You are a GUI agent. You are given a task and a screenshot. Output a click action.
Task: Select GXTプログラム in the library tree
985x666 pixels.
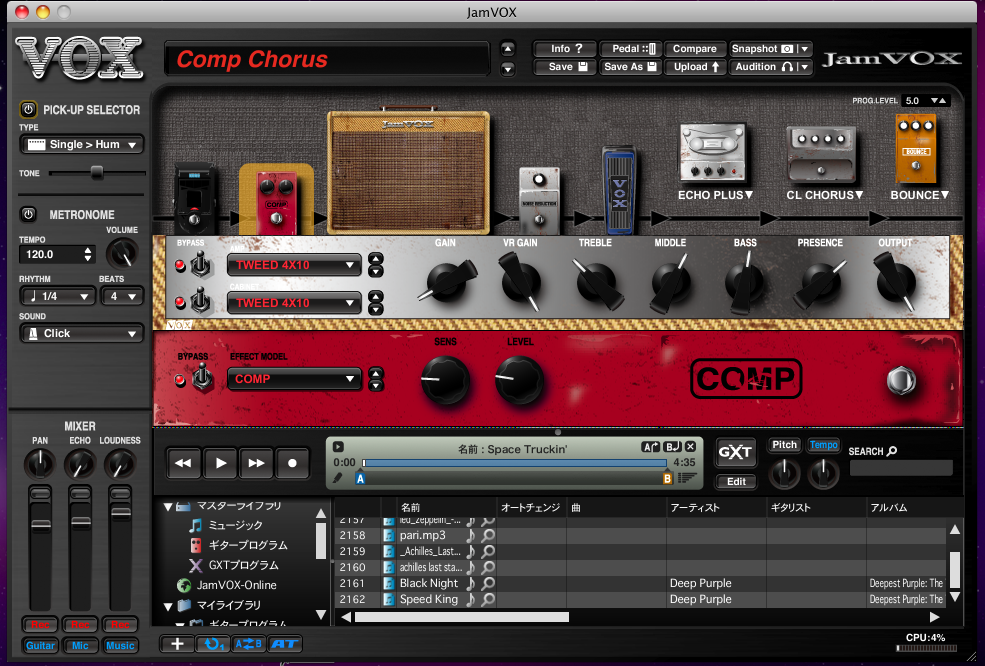tap(243, 565)
